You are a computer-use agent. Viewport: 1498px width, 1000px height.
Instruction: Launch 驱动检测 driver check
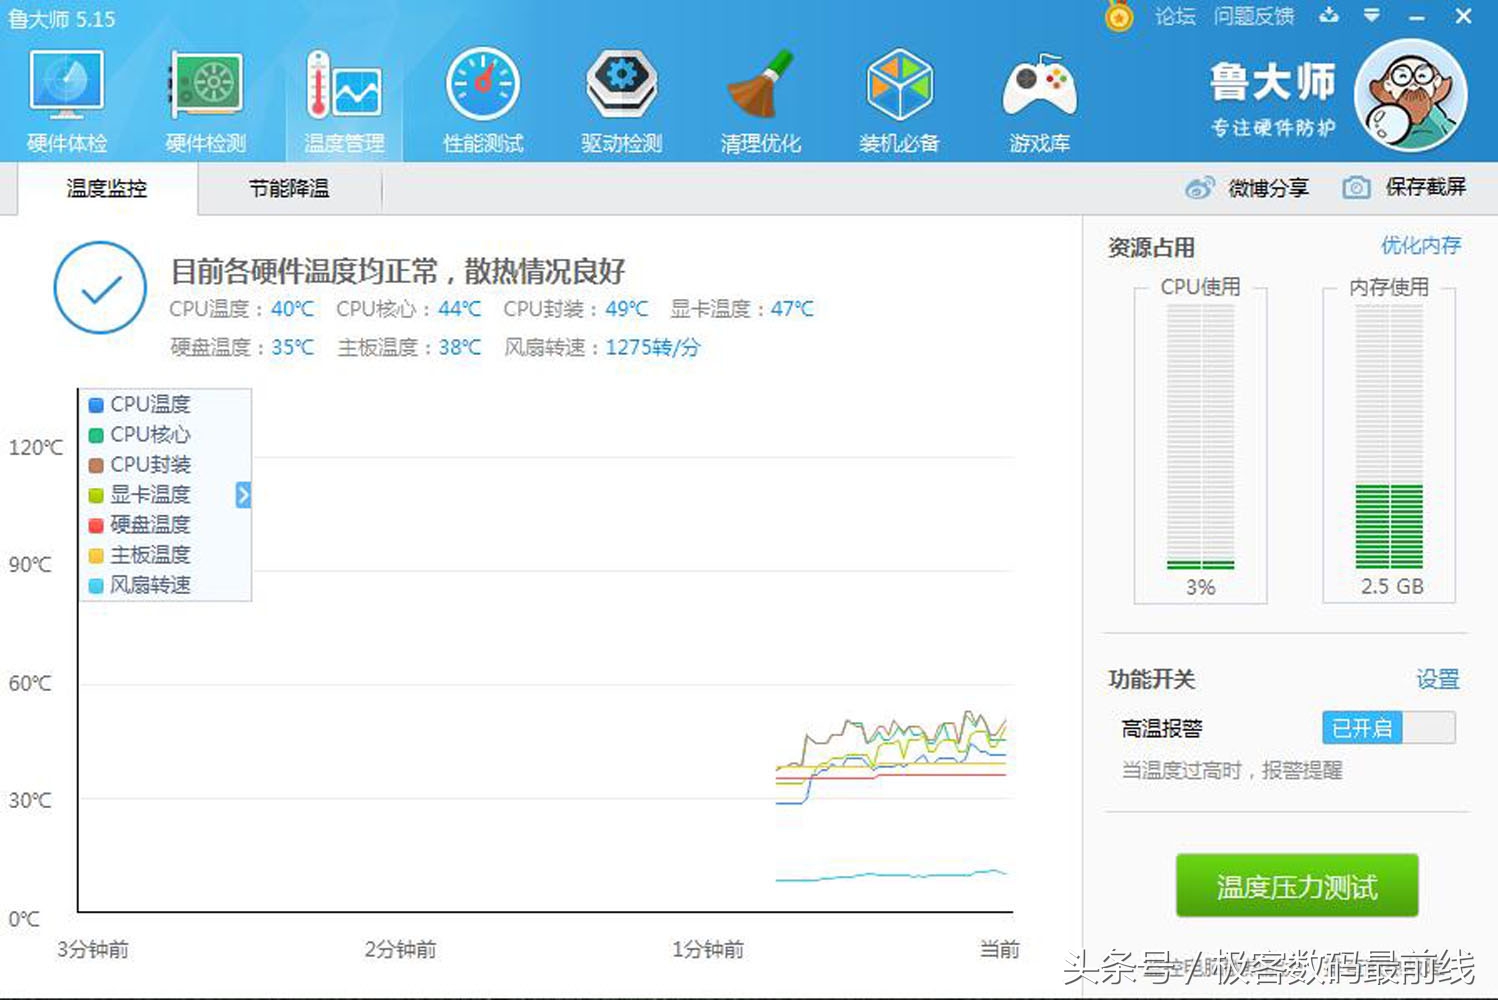(620, 97)
